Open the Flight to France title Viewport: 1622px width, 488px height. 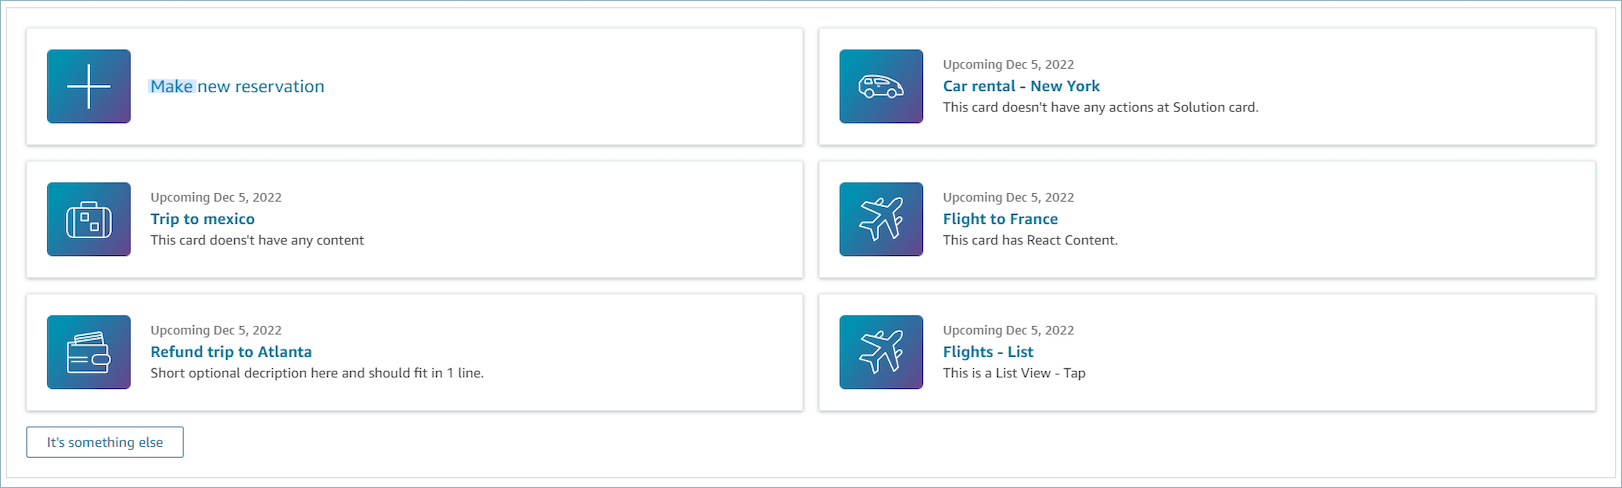point(1000,219)
